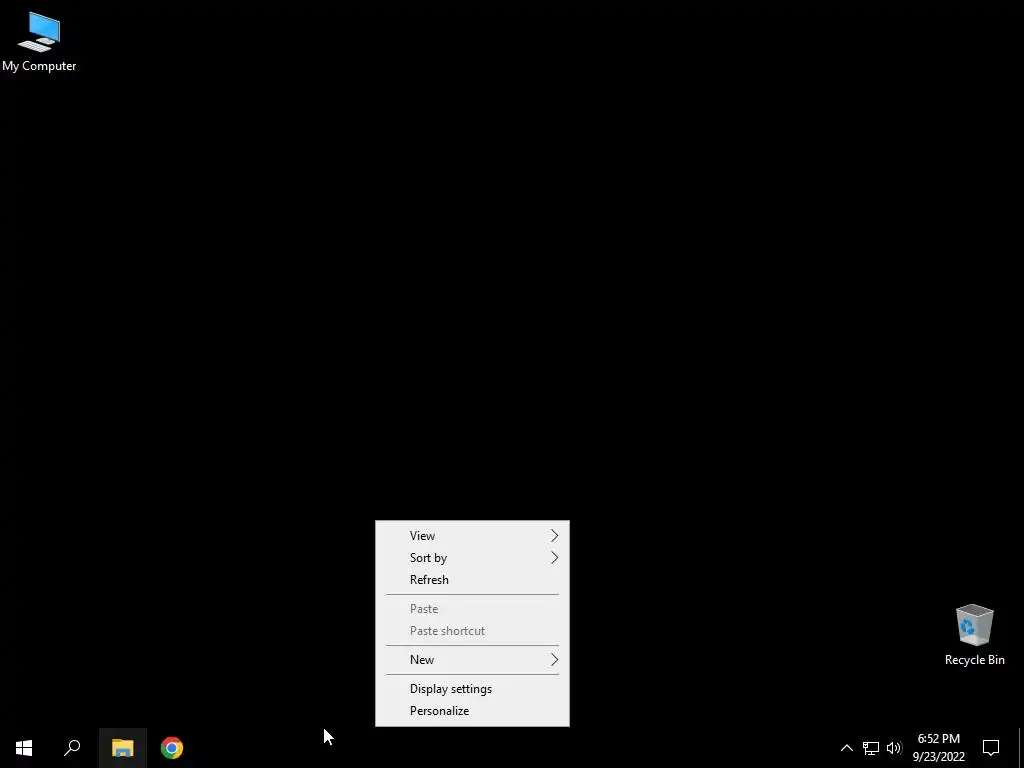Image resolution: width=1024 pixels, height=768 pixels.
Task: Open the taskbar search magnifier
Action: click(x=72, y=748)
